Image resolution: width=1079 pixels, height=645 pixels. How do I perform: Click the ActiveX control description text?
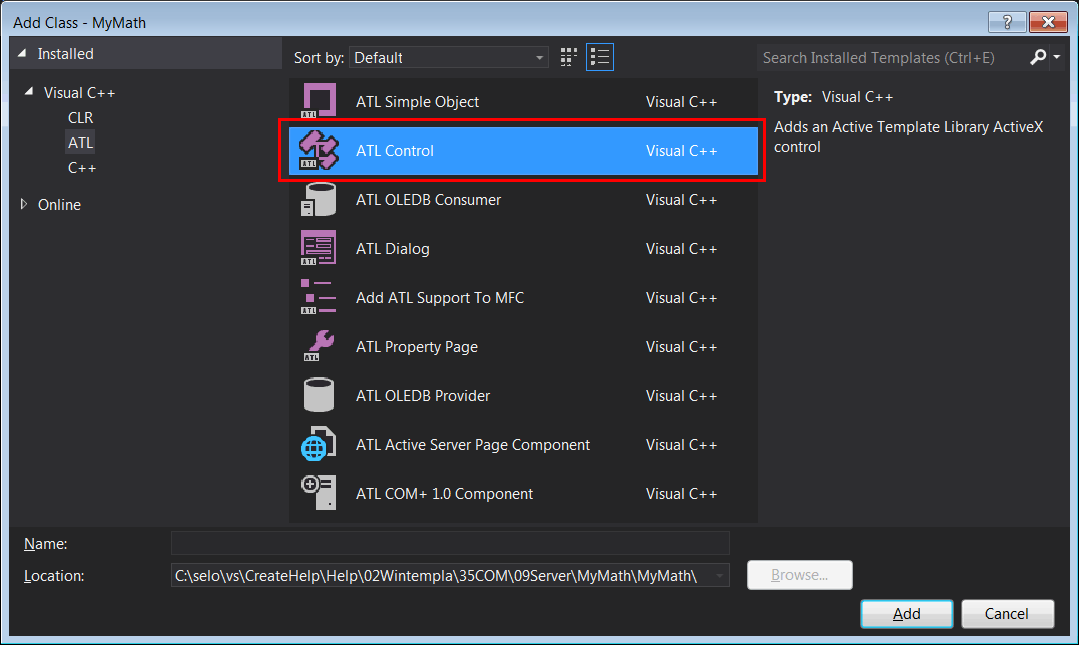coord(908,136)
